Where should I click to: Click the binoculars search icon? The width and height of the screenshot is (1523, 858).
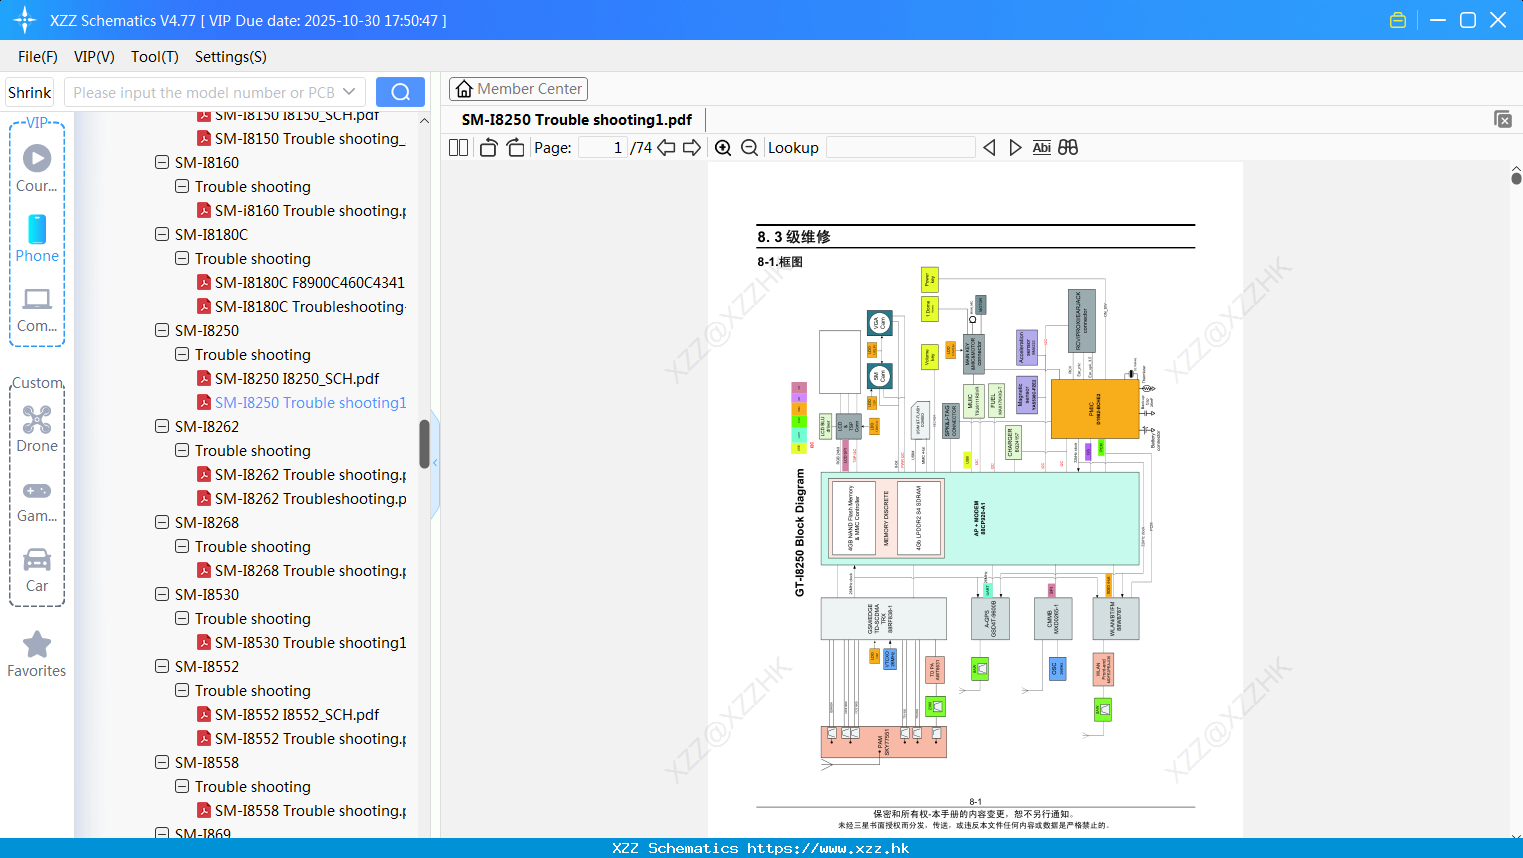click(1068, 147)
